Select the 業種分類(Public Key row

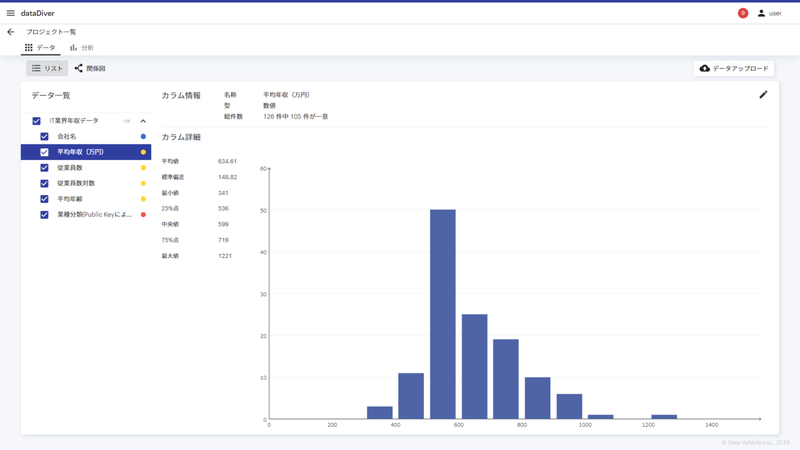(x=86, y=215)
